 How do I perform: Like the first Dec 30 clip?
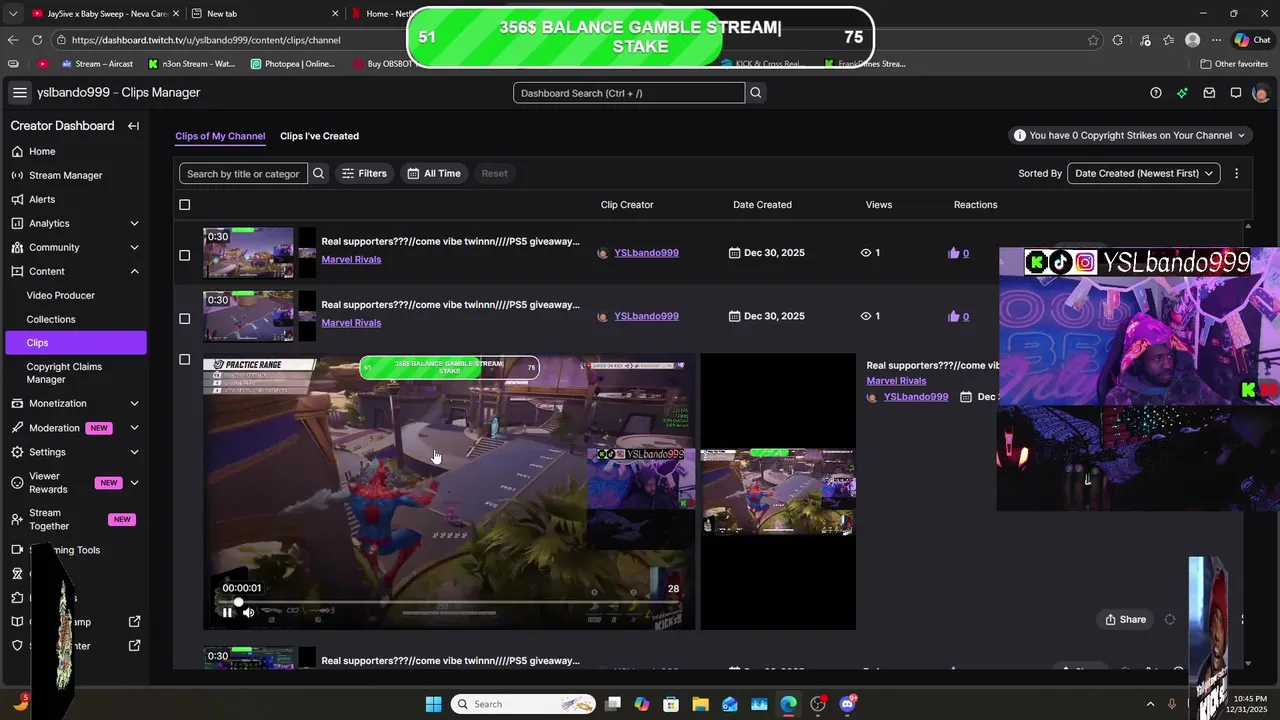tap(954, 253)
